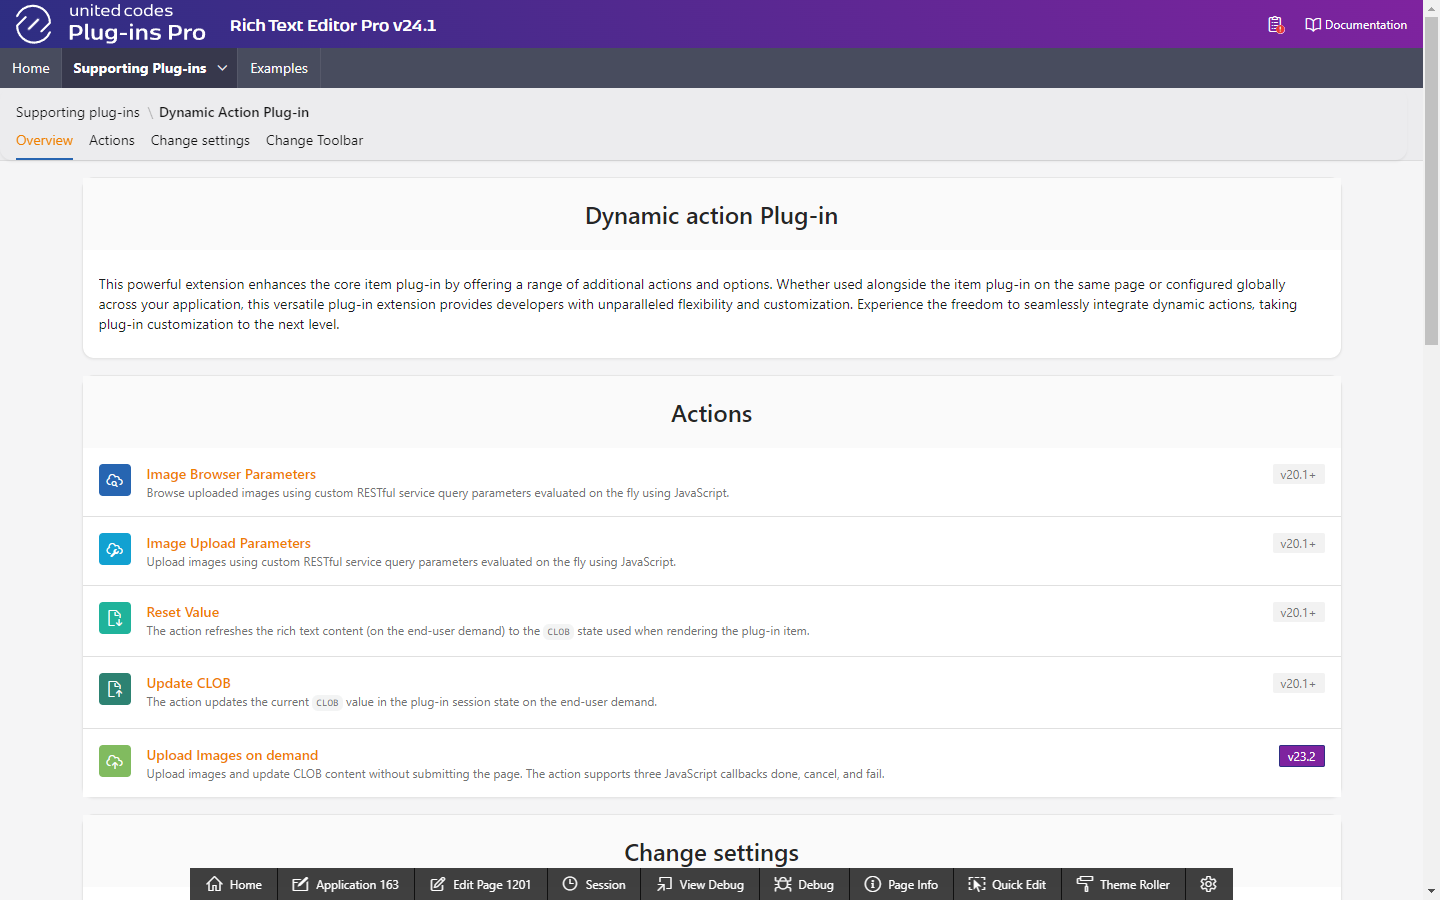
Task: Open the Documentation link
Action: (x=1356, y=25)
